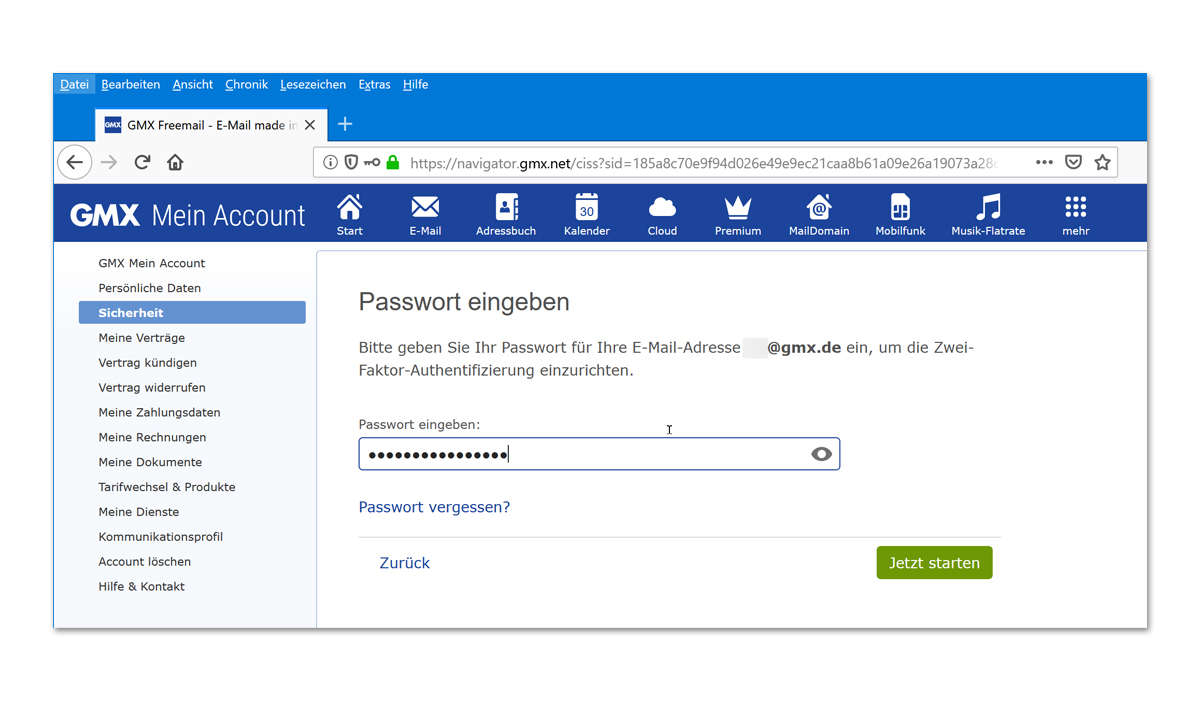The width and height of the screenshot is (1200, 720).
Task: Open the mehr grid icon
Action: 1076,207
